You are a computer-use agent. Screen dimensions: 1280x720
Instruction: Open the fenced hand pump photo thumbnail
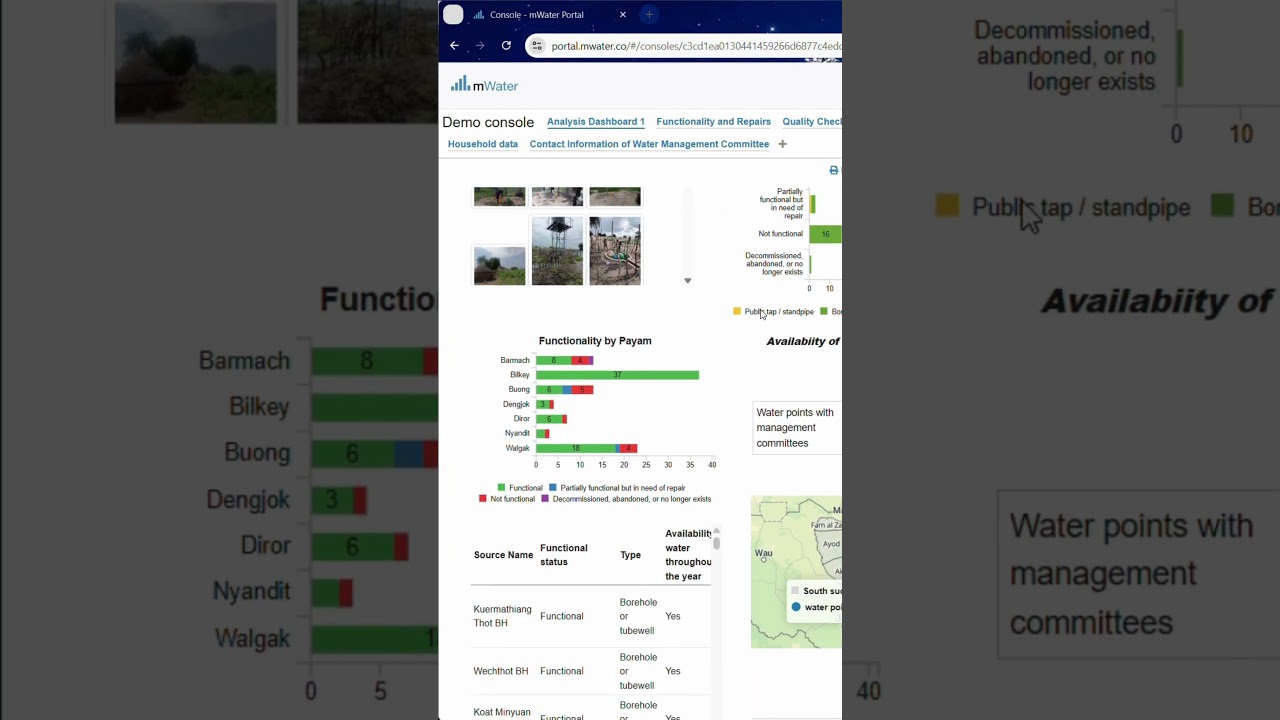tap(615, 251)
